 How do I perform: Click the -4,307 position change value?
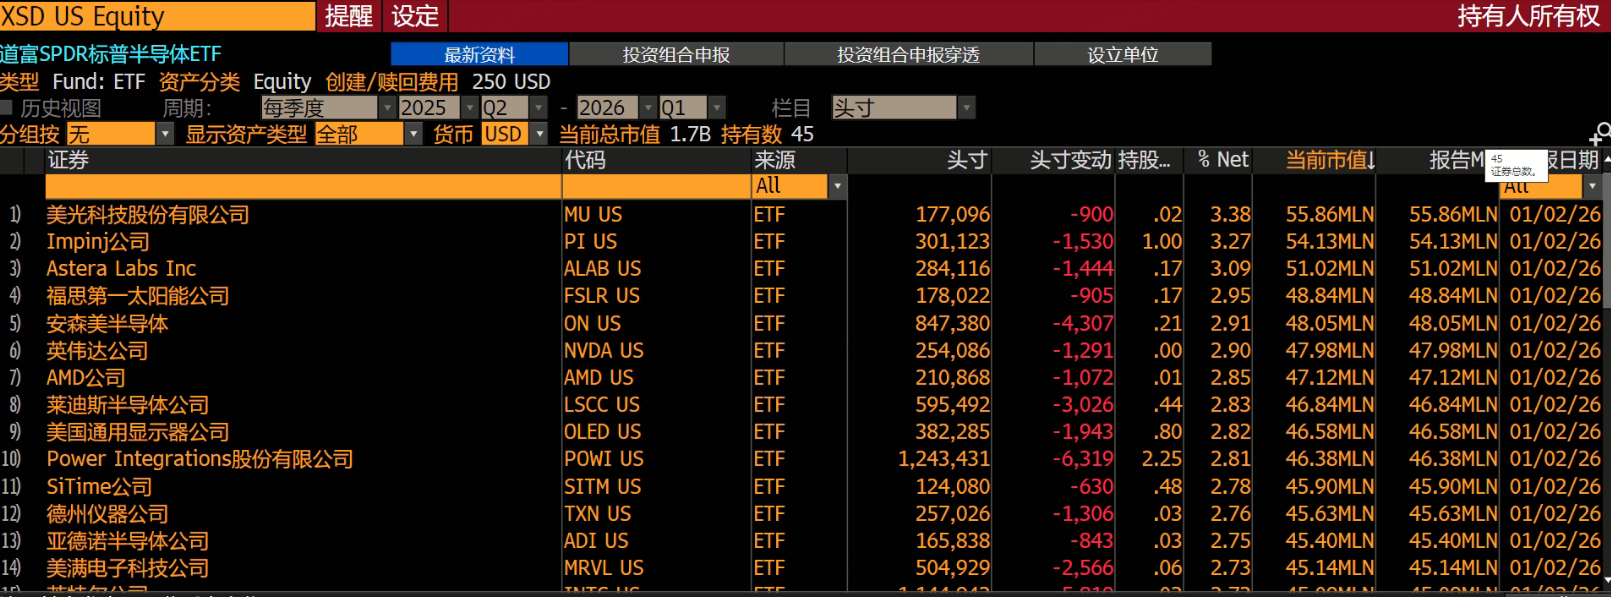click(1083, 323)
